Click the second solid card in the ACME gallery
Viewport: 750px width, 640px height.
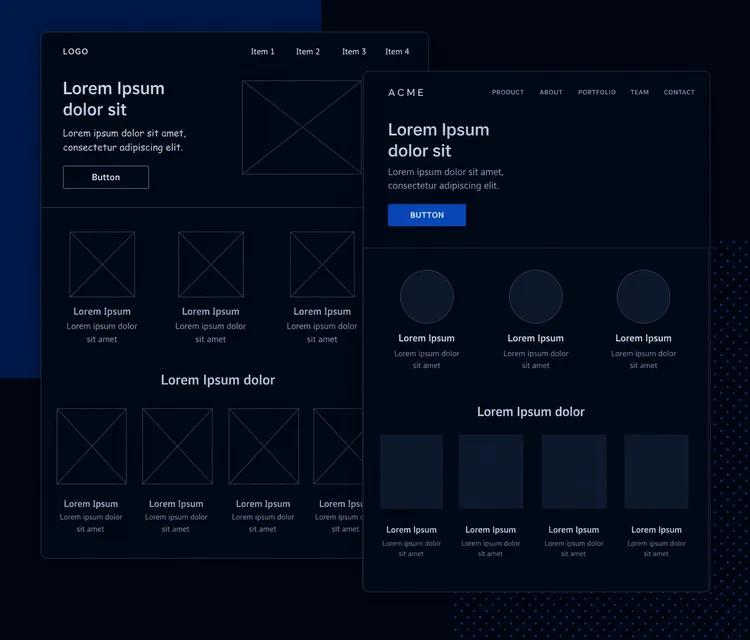click(491, 471)
